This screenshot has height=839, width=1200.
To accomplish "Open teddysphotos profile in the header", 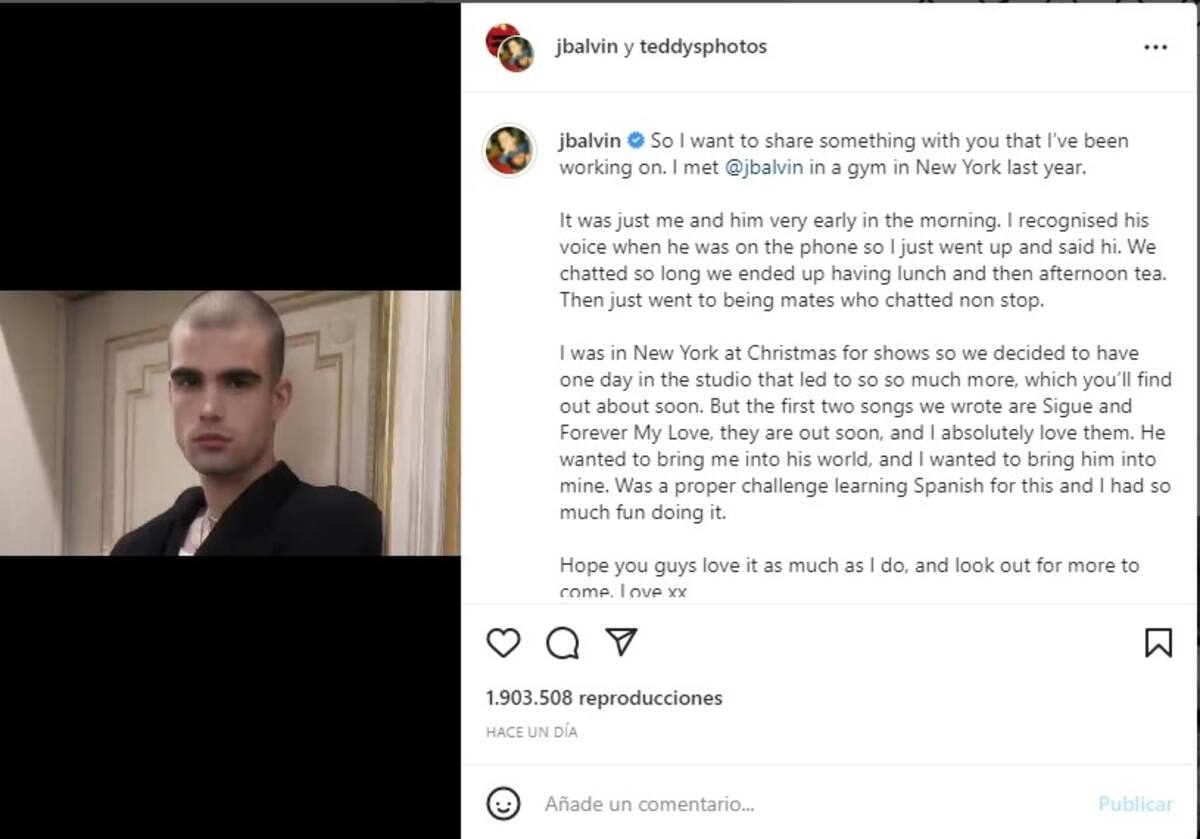I will 704,47.
